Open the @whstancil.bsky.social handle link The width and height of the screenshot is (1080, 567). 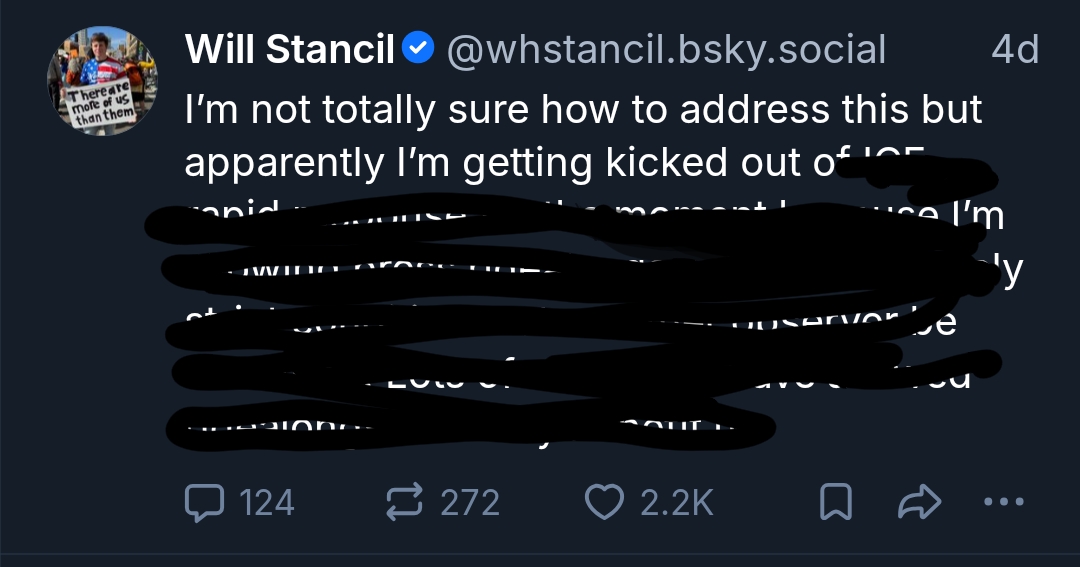click(665, 49)
